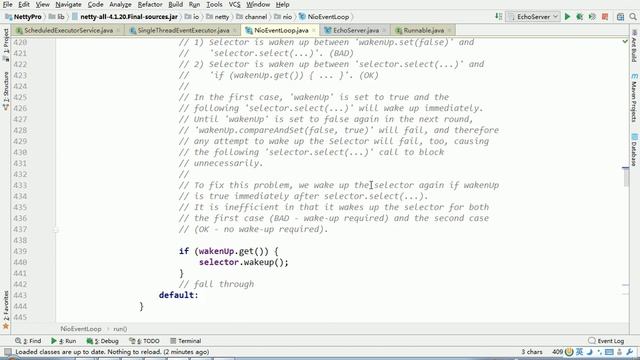This screenshot has height=360, width=640.
Task: Start debugging with the bug icon
Action: [x=579, y=17]
